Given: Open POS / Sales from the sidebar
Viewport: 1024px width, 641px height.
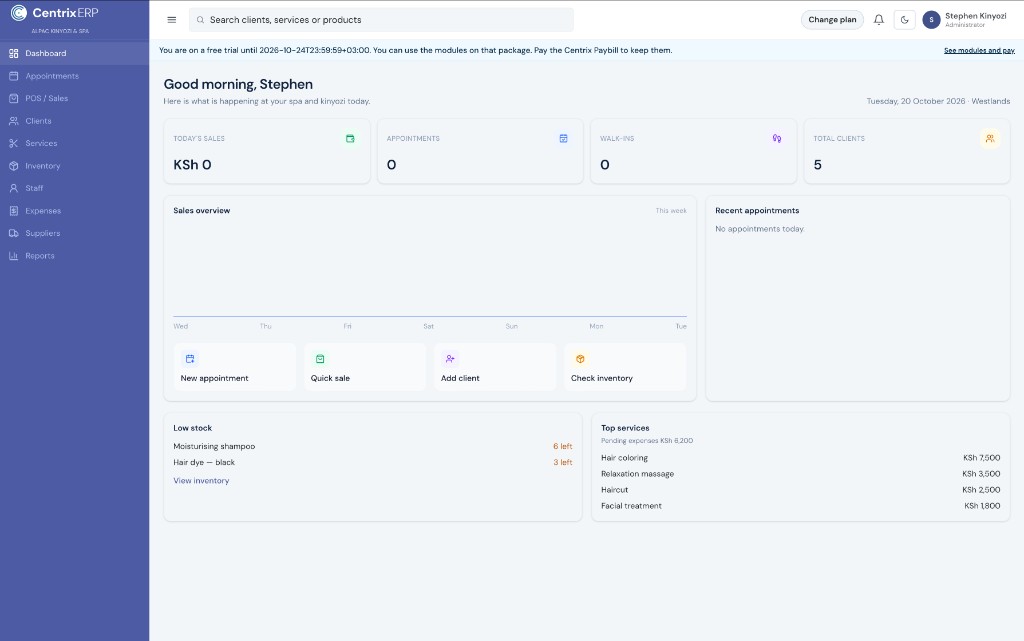Looking at the screenshot, I should pos(74,99).
